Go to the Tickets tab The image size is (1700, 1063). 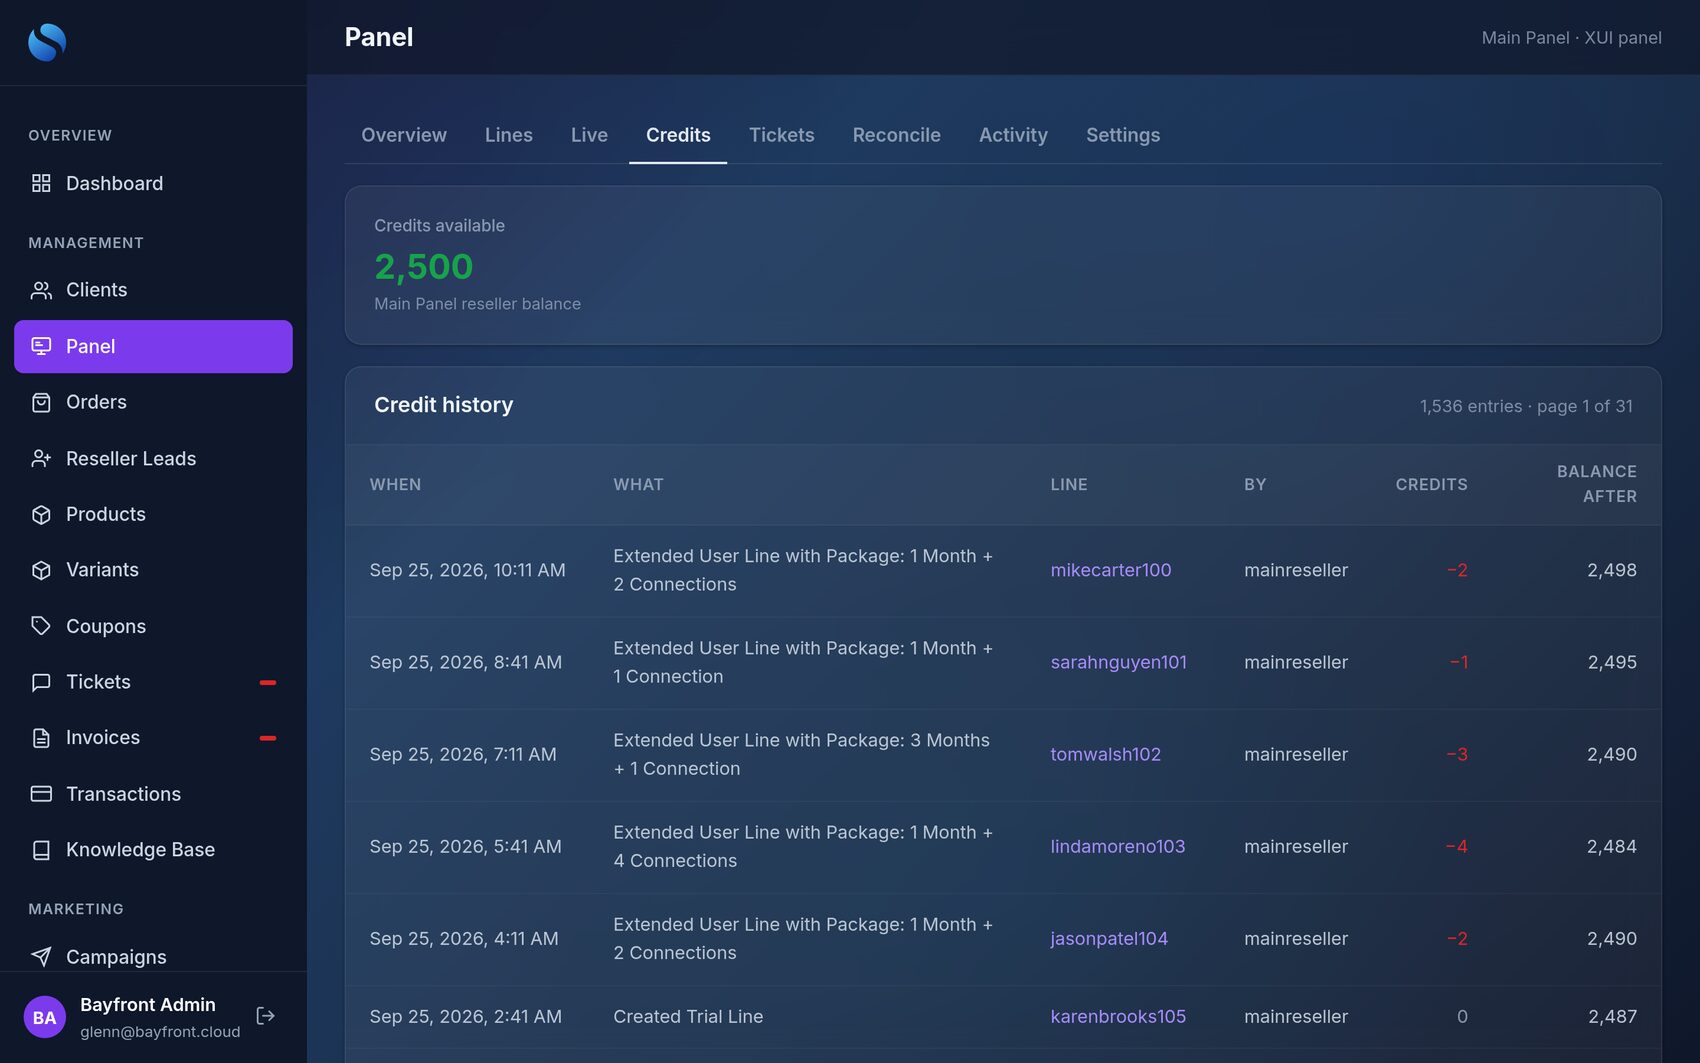(782, 135)
